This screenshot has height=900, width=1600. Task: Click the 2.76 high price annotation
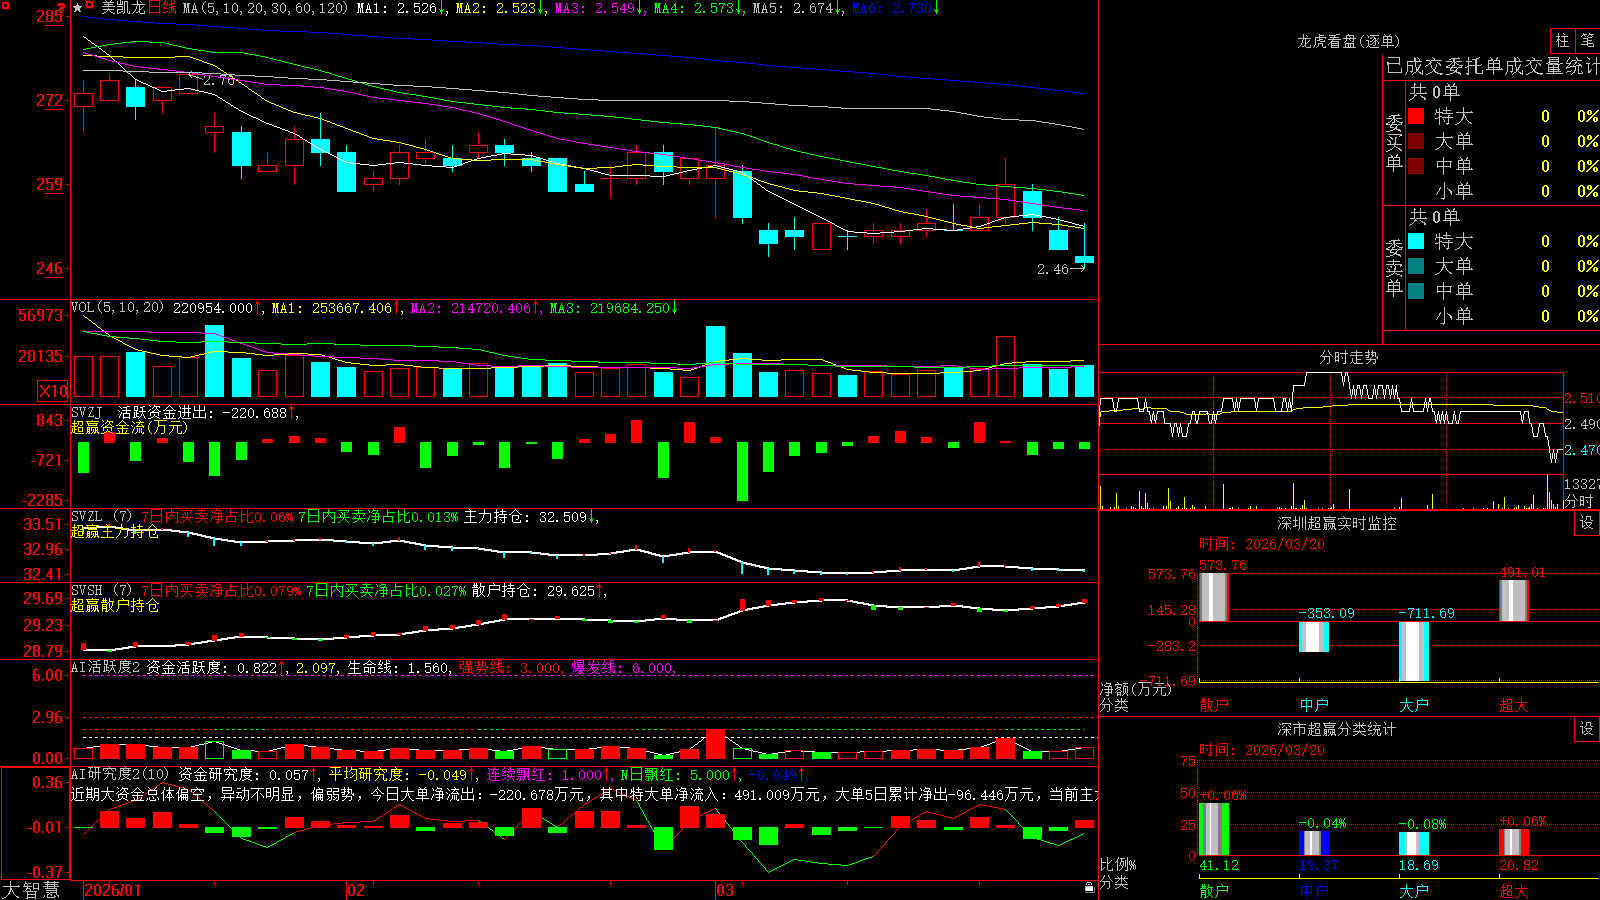219,80
